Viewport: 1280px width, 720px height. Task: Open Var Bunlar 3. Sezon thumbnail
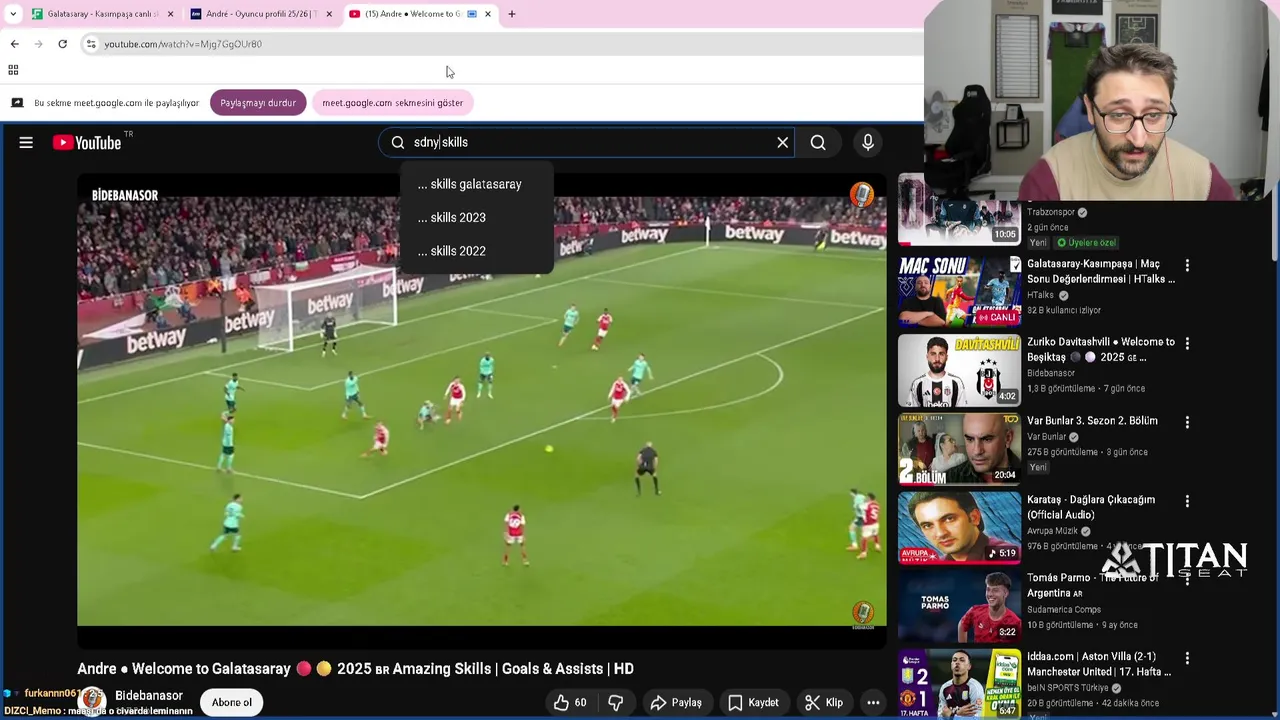(959, 449)
